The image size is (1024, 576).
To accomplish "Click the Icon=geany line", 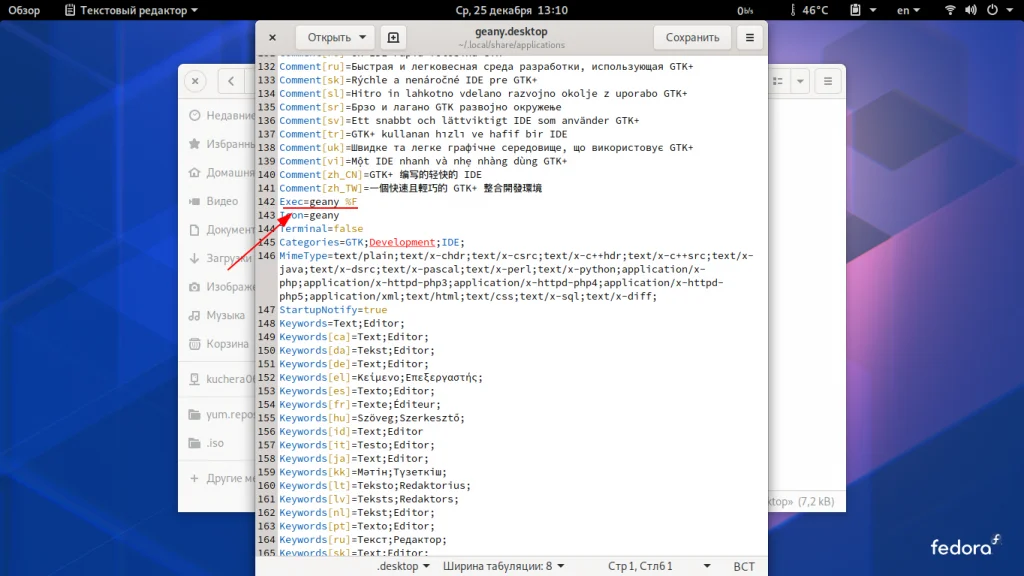I will [309, 215].
